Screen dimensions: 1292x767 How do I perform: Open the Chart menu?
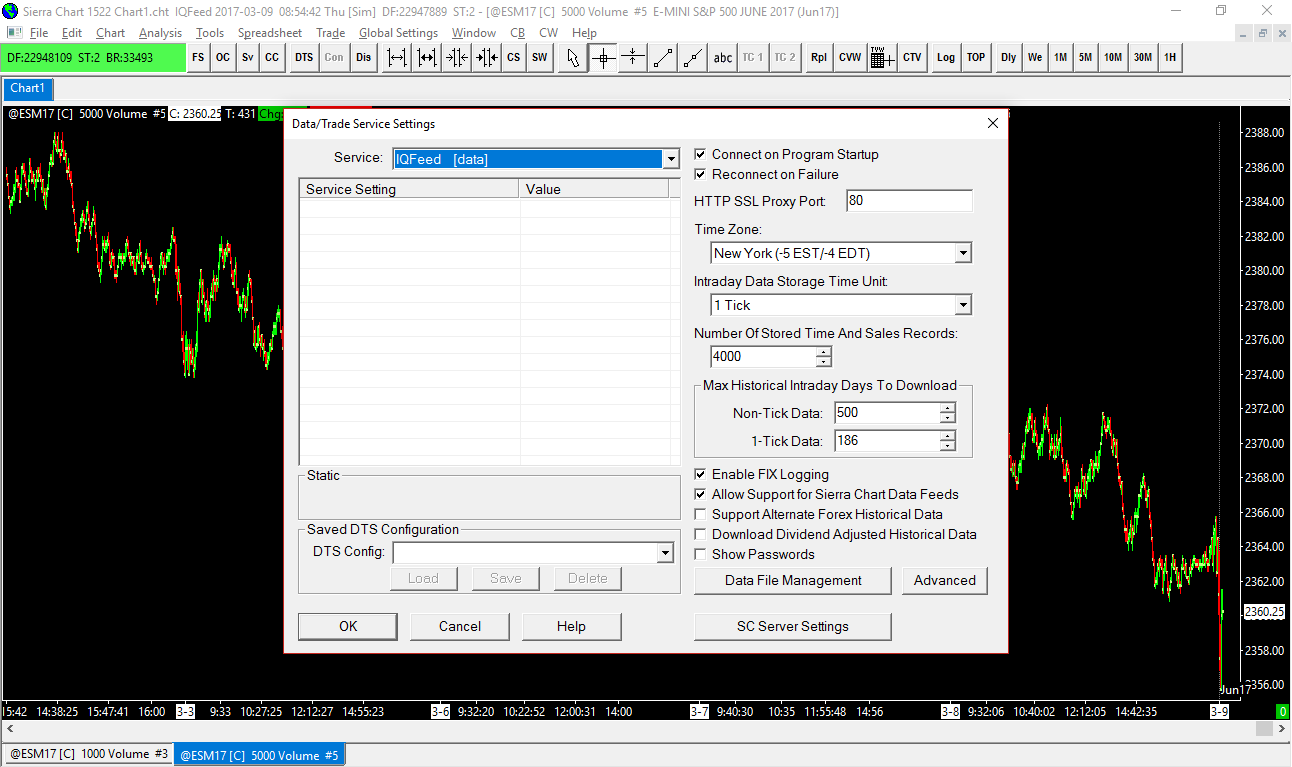coord(110,33)
